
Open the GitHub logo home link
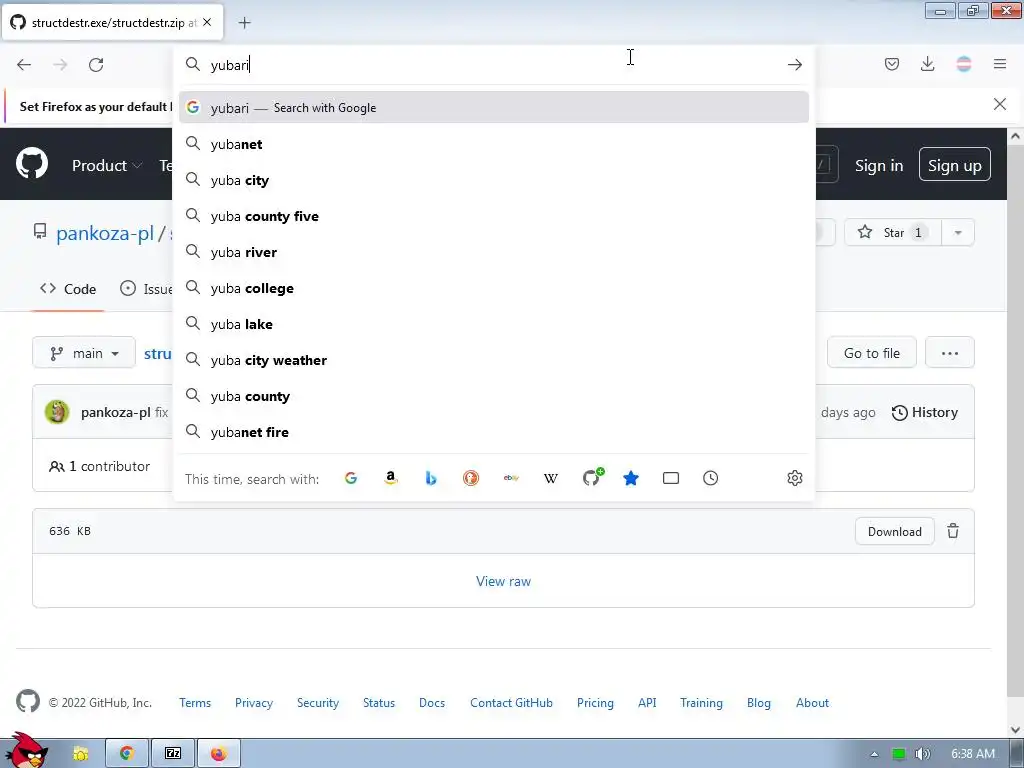tap(32, 163)
